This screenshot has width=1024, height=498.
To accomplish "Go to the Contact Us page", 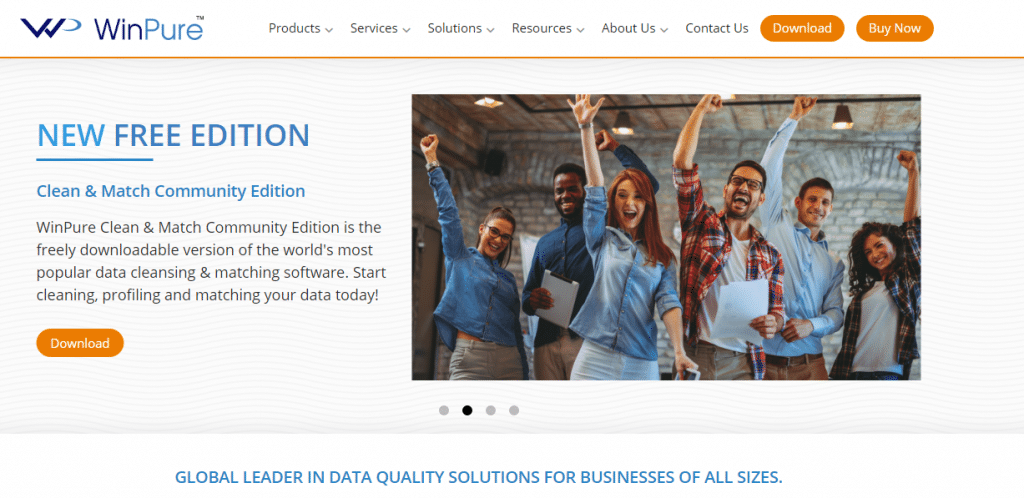I will [716, 28].
